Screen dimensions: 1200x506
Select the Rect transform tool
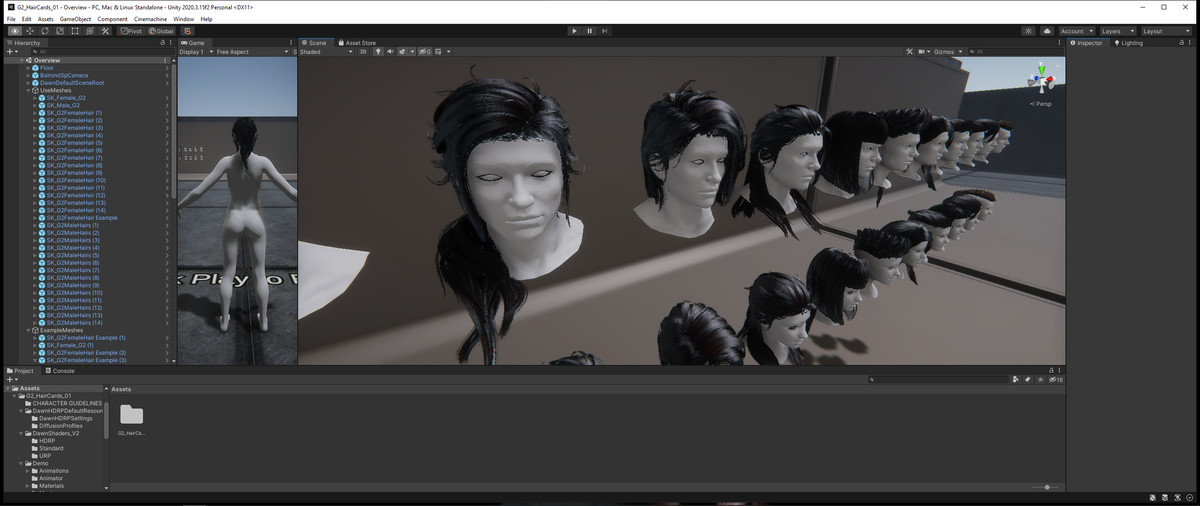[75, 31]
